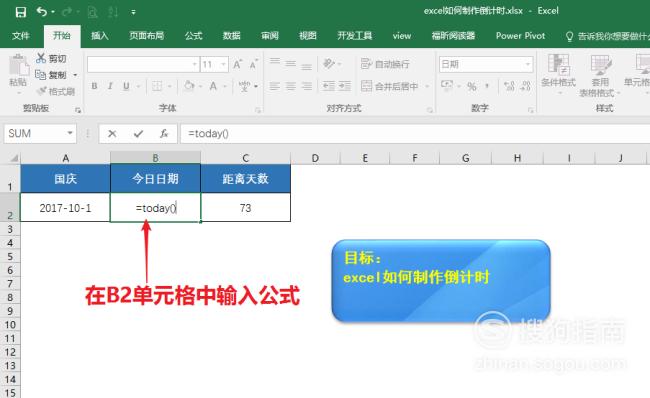The image size is (650, 398).
Task: Toggle Underline formatting
Action: (126, 86)
